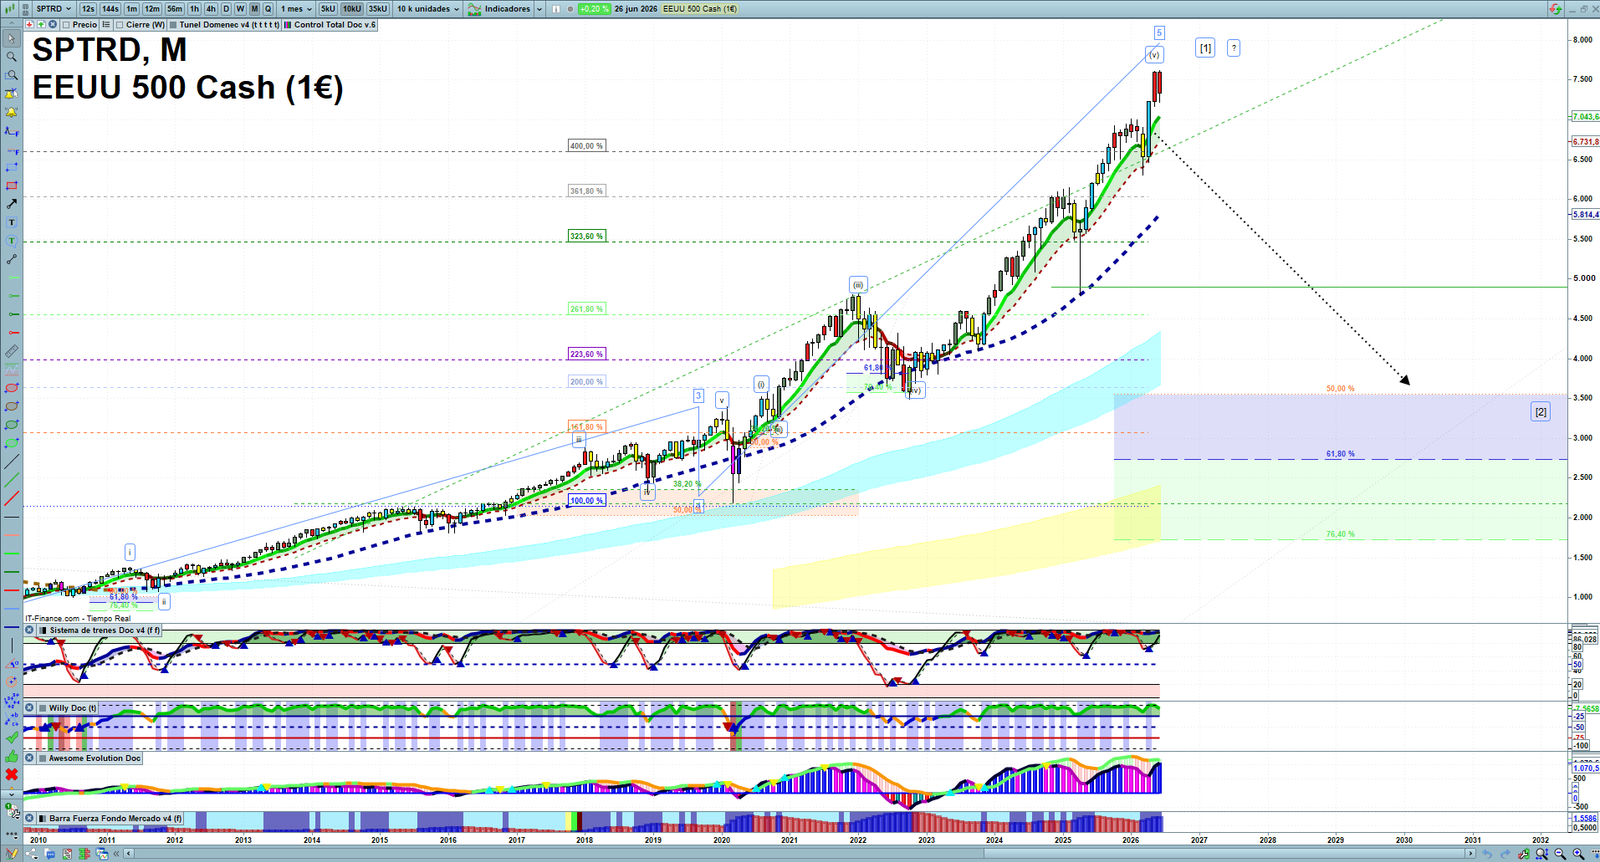This screenshot has width=1600, height=862.
Task: Click the [2] wave label in projection zone
Action: [1541, 411]
